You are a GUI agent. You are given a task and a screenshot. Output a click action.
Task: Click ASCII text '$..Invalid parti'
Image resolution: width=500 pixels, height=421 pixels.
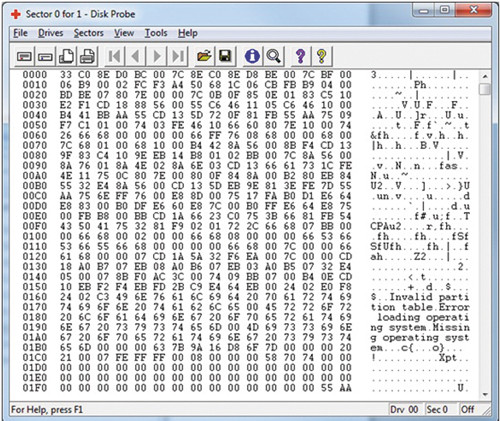(420, 297)
